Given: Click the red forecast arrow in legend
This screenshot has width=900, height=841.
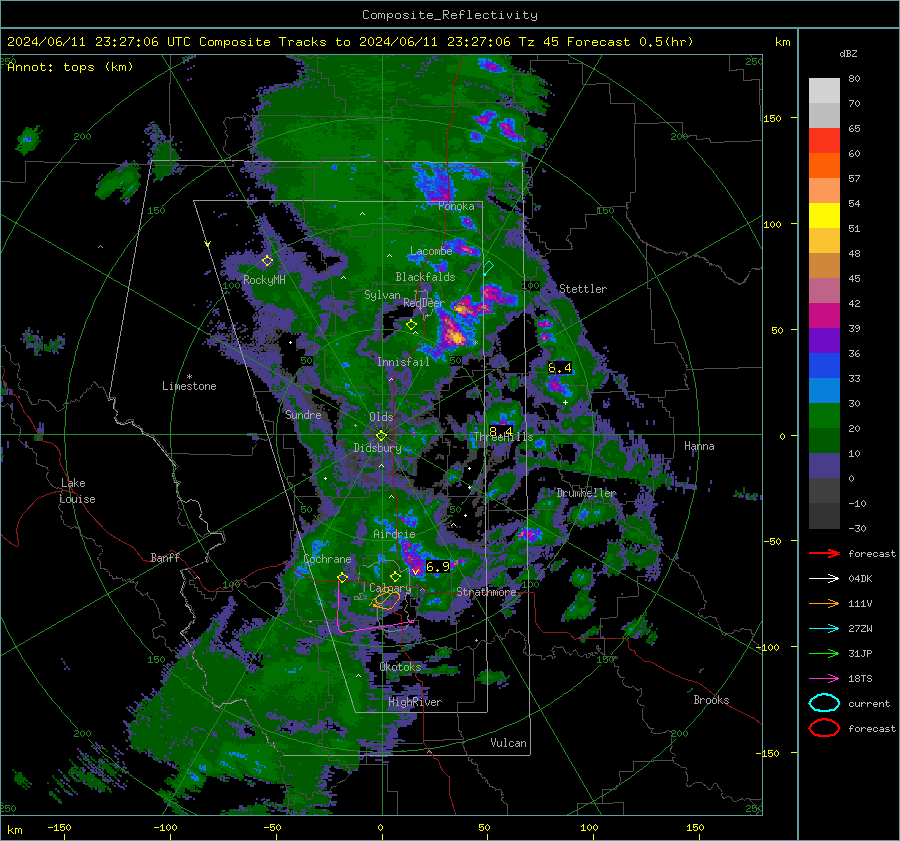Looking at the screenshot, I should click(x=824, y=553).
